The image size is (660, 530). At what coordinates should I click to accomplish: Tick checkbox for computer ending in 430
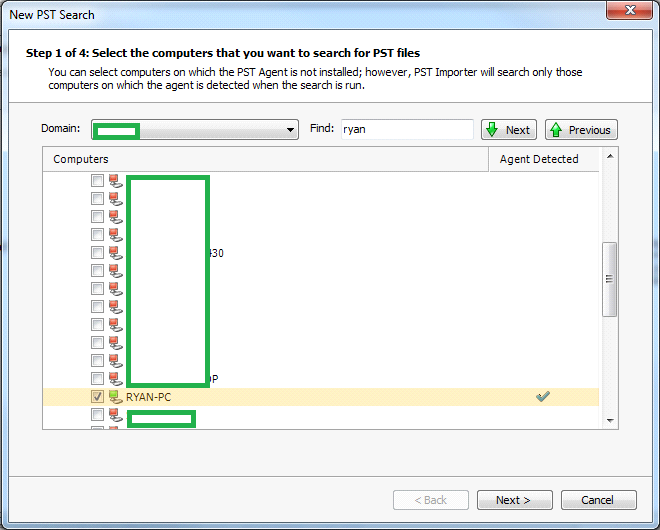point(97,253)
